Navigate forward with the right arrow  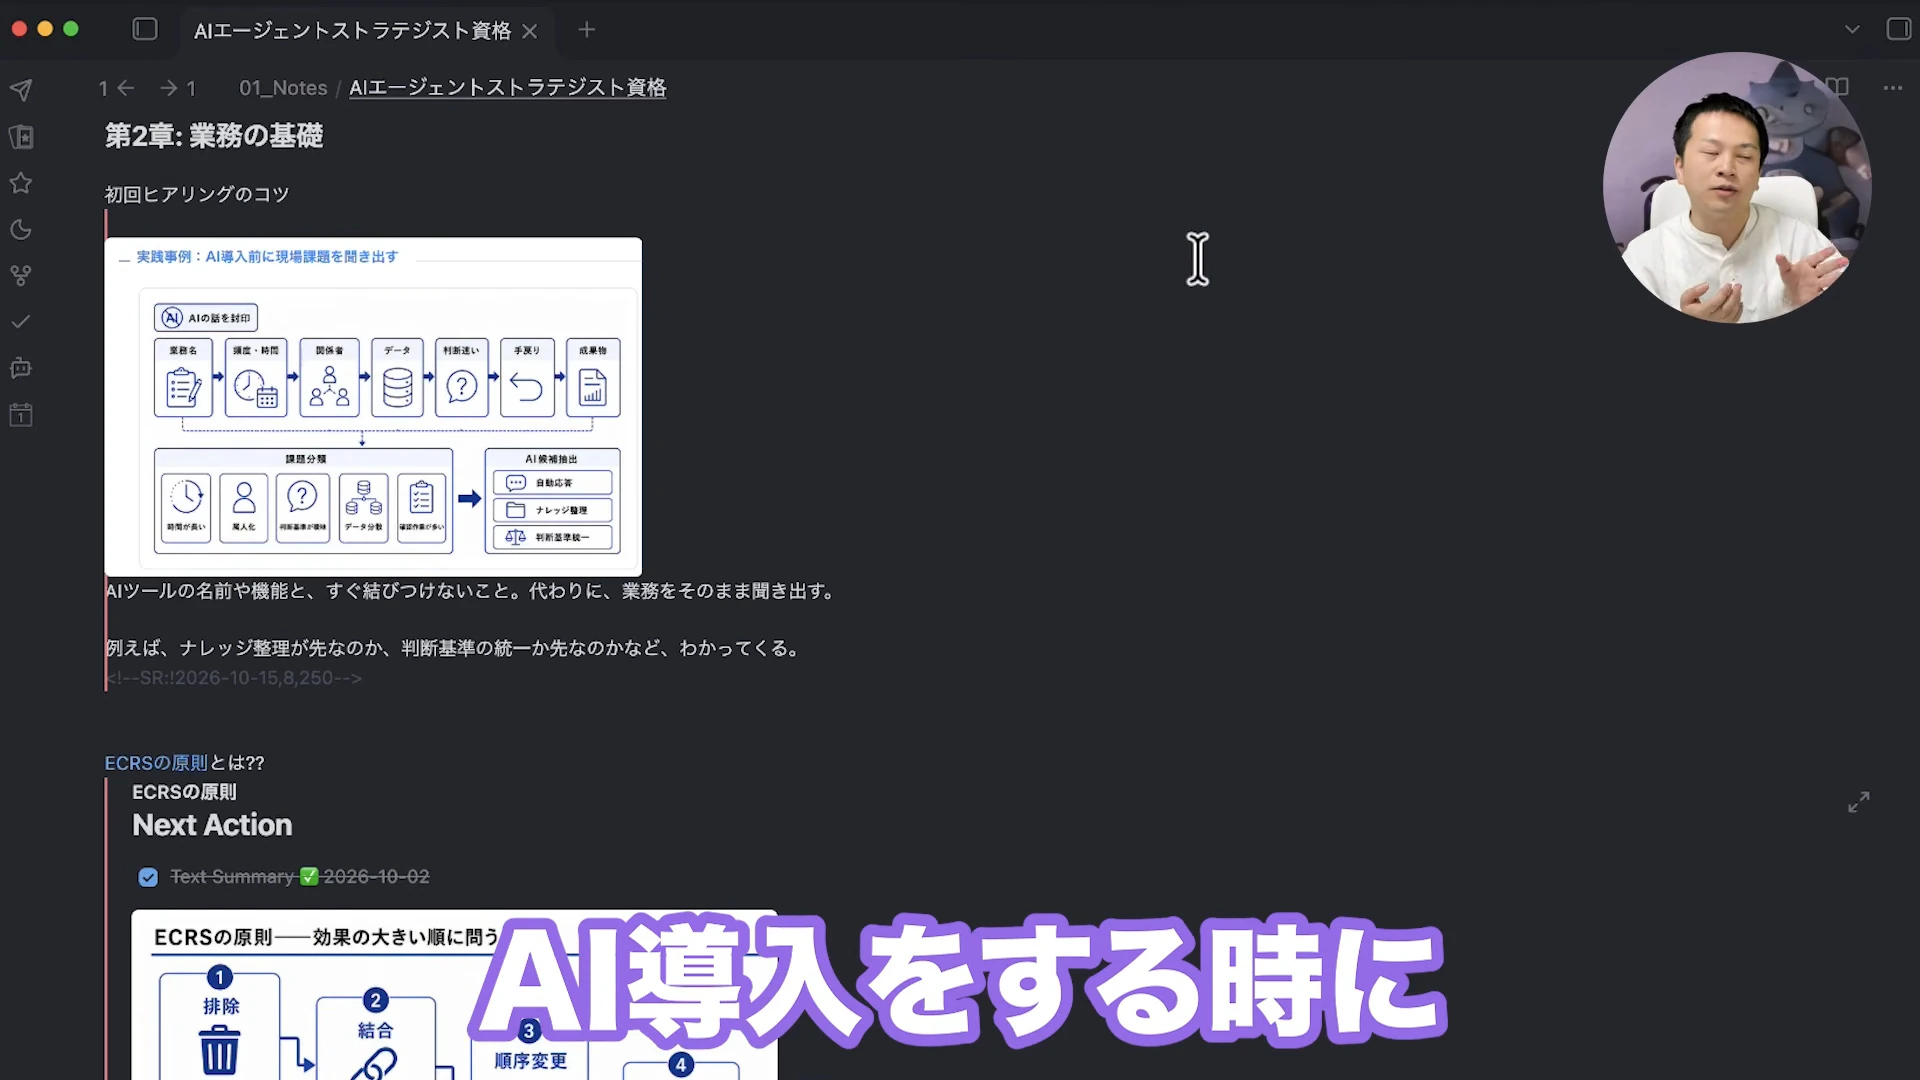tap(169, 88)
